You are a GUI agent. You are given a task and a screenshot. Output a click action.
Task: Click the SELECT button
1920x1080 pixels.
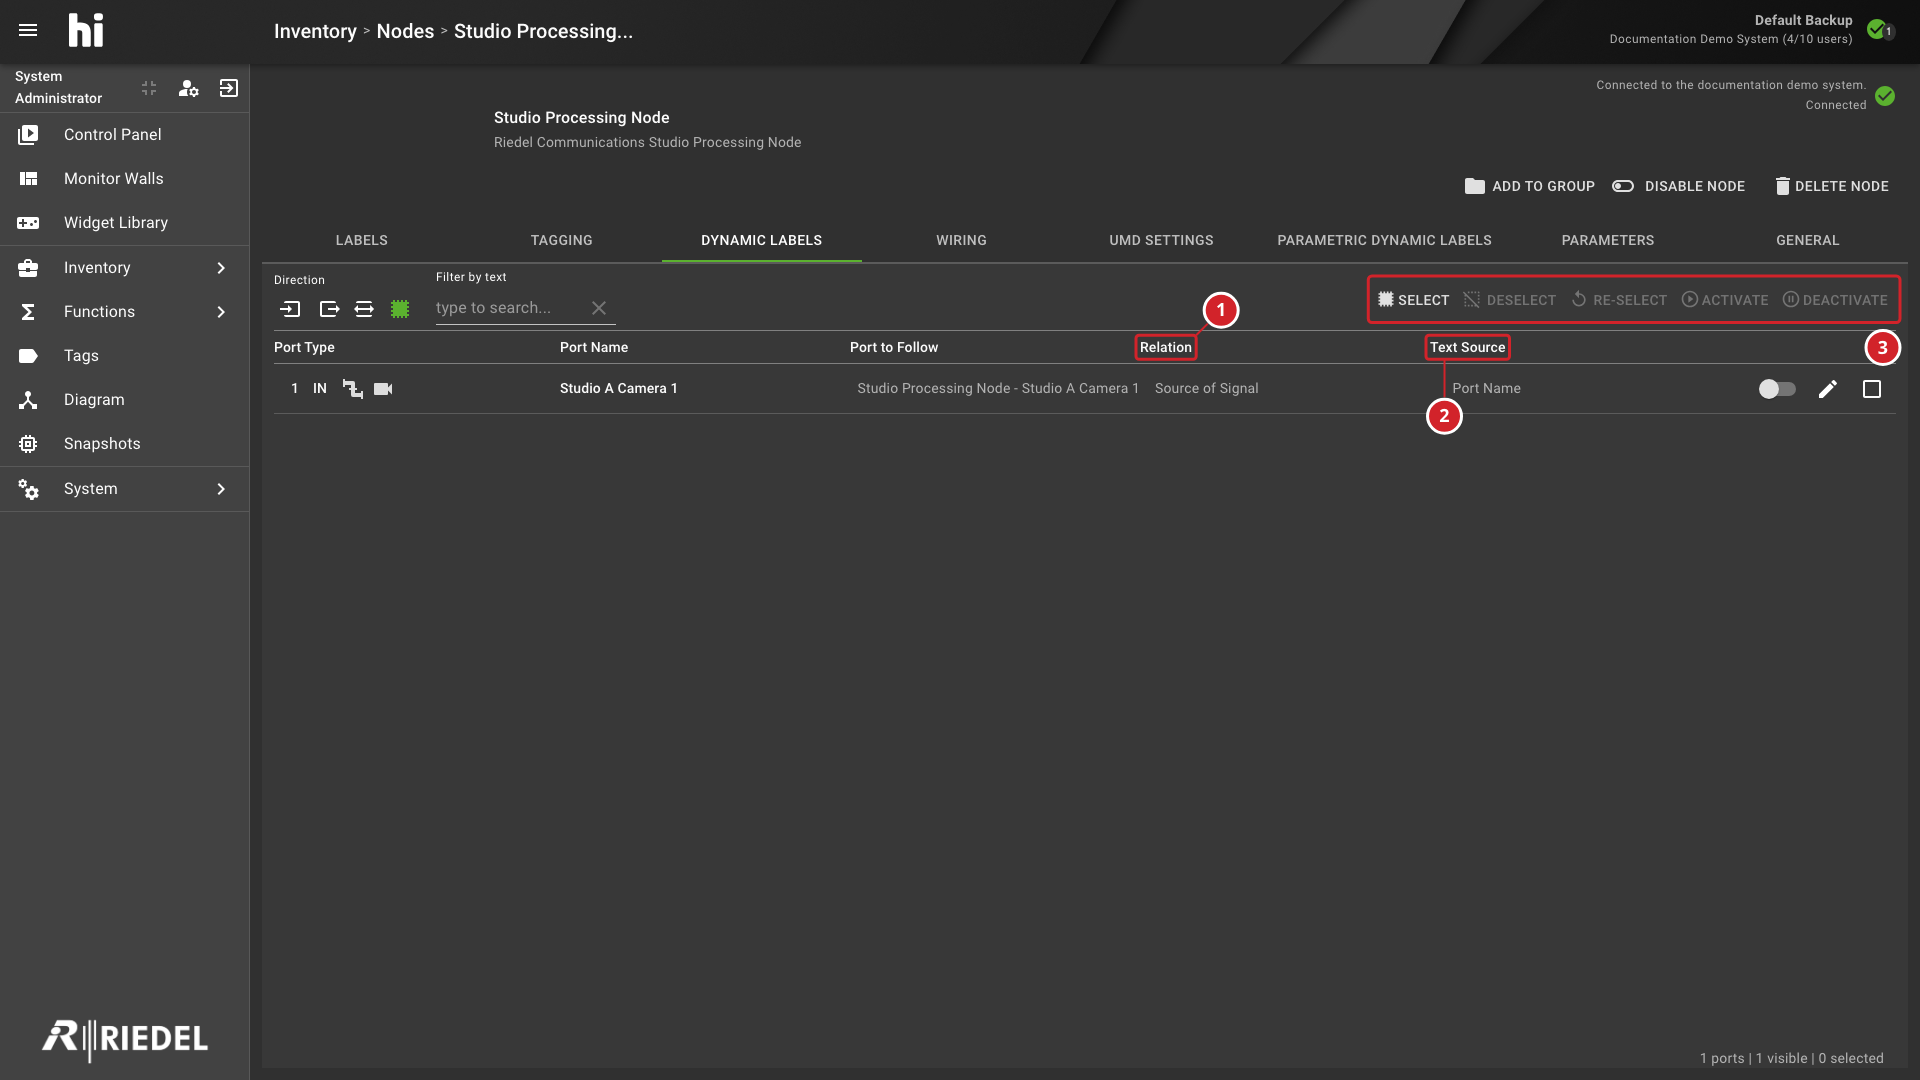click(1413, 300)
